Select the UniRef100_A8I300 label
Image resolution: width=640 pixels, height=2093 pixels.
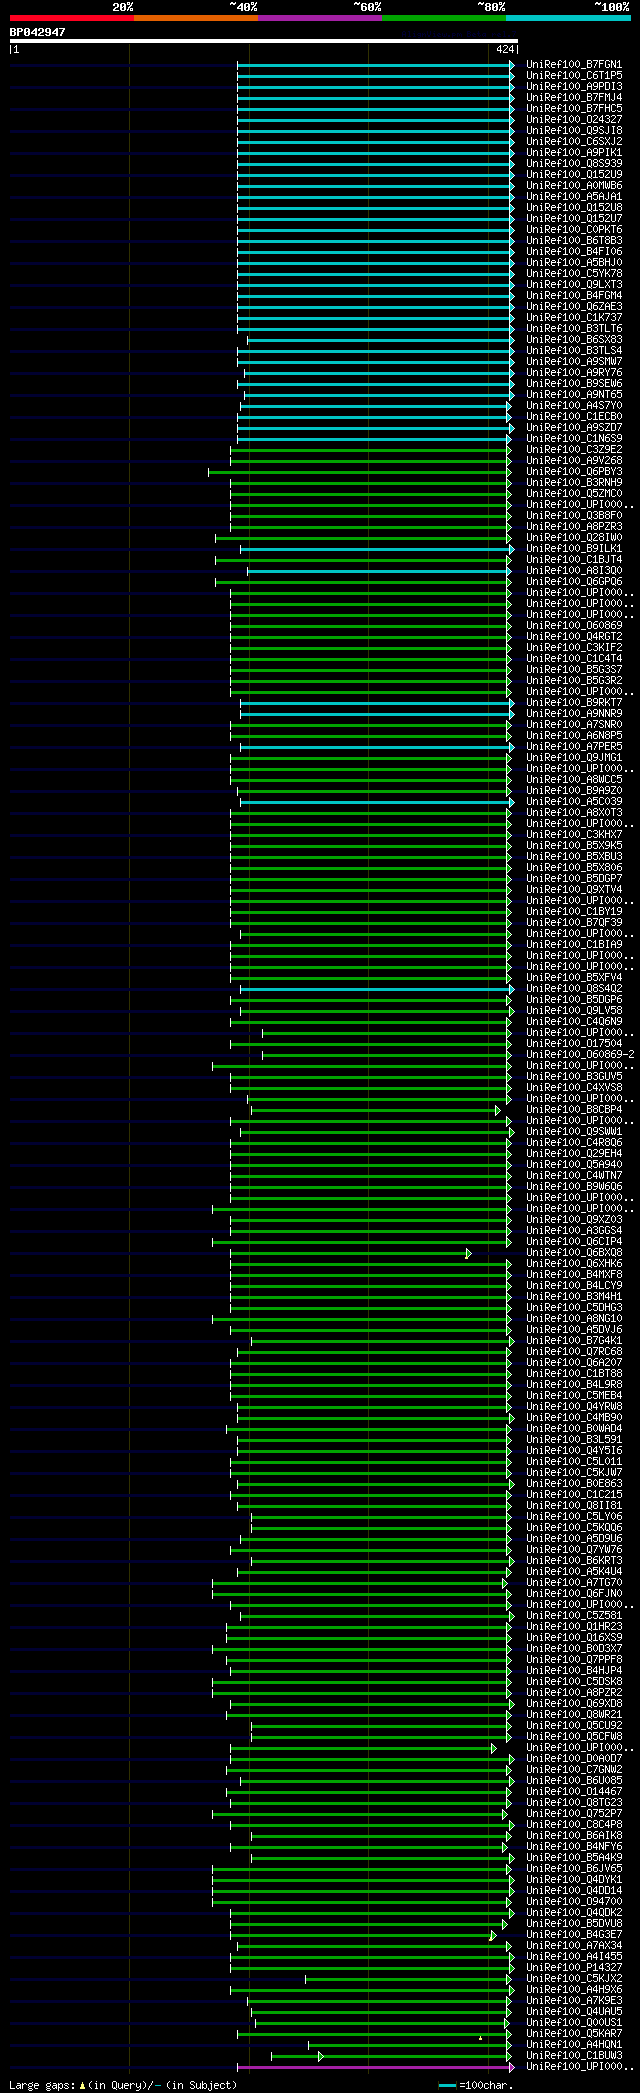pos(574,571)
